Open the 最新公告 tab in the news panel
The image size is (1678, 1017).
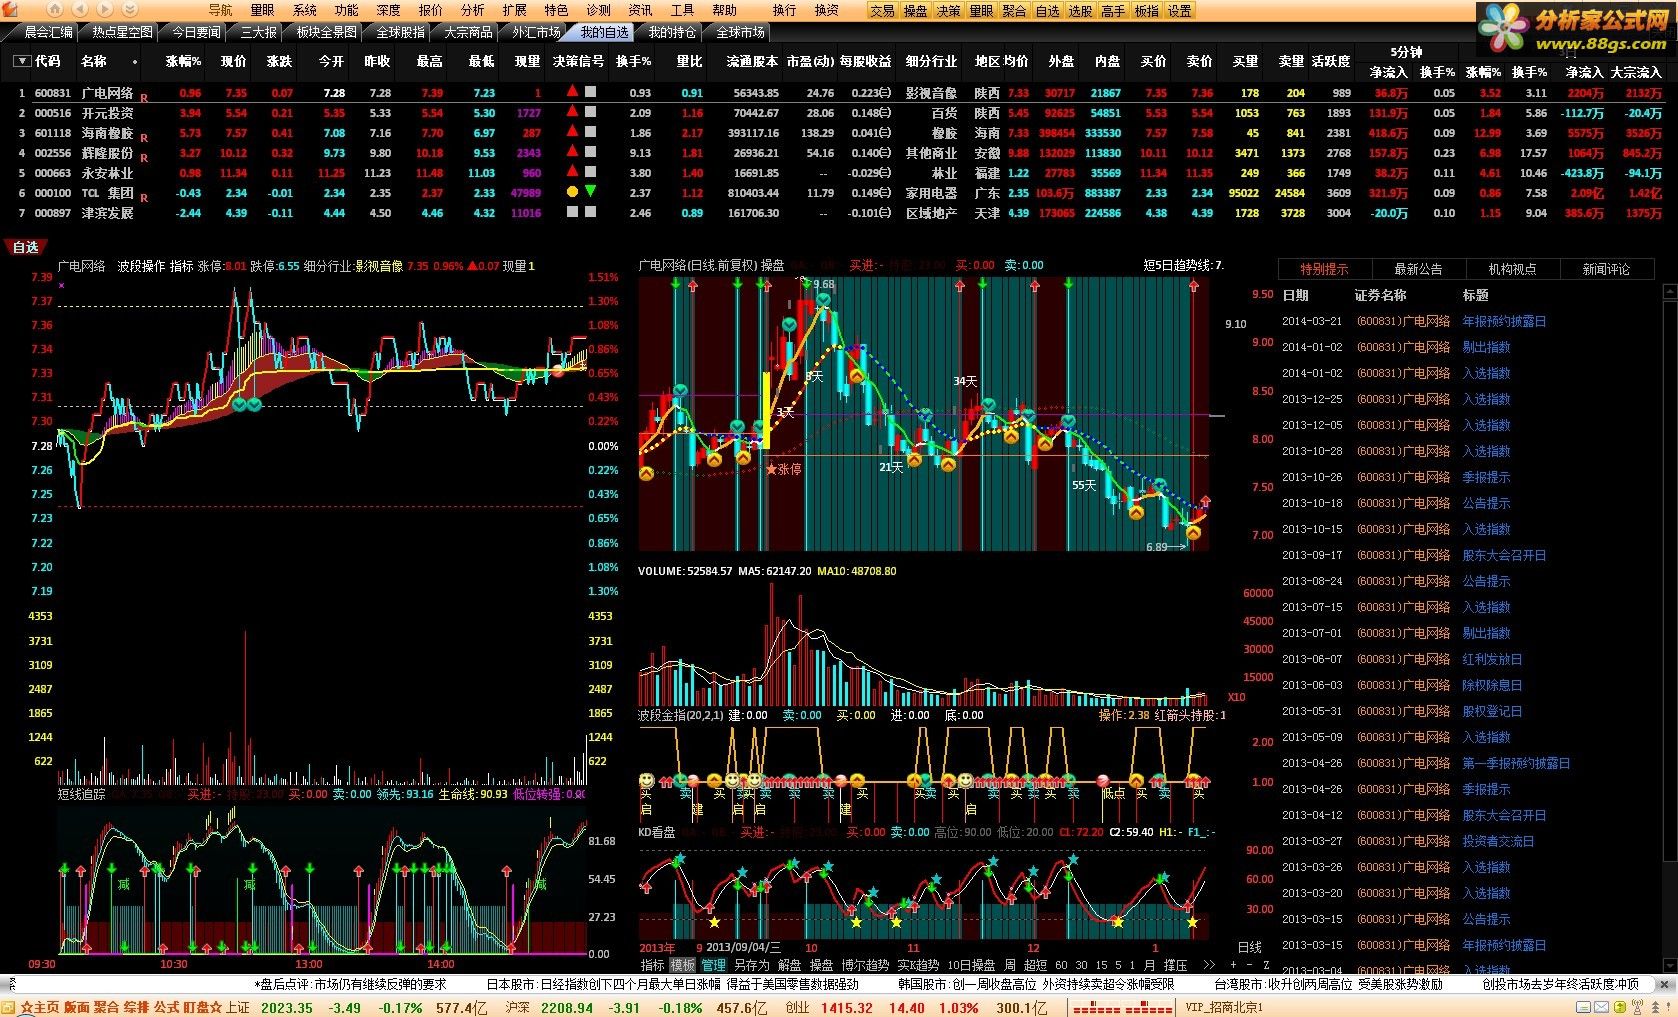[x=1418, y=269]
